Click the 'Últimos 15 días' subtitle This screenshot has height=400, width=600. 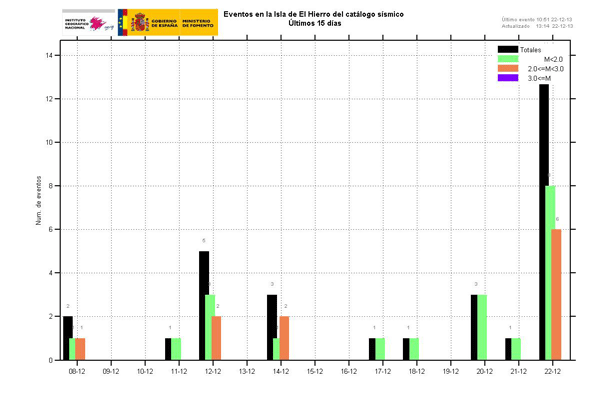click(320, 24)
